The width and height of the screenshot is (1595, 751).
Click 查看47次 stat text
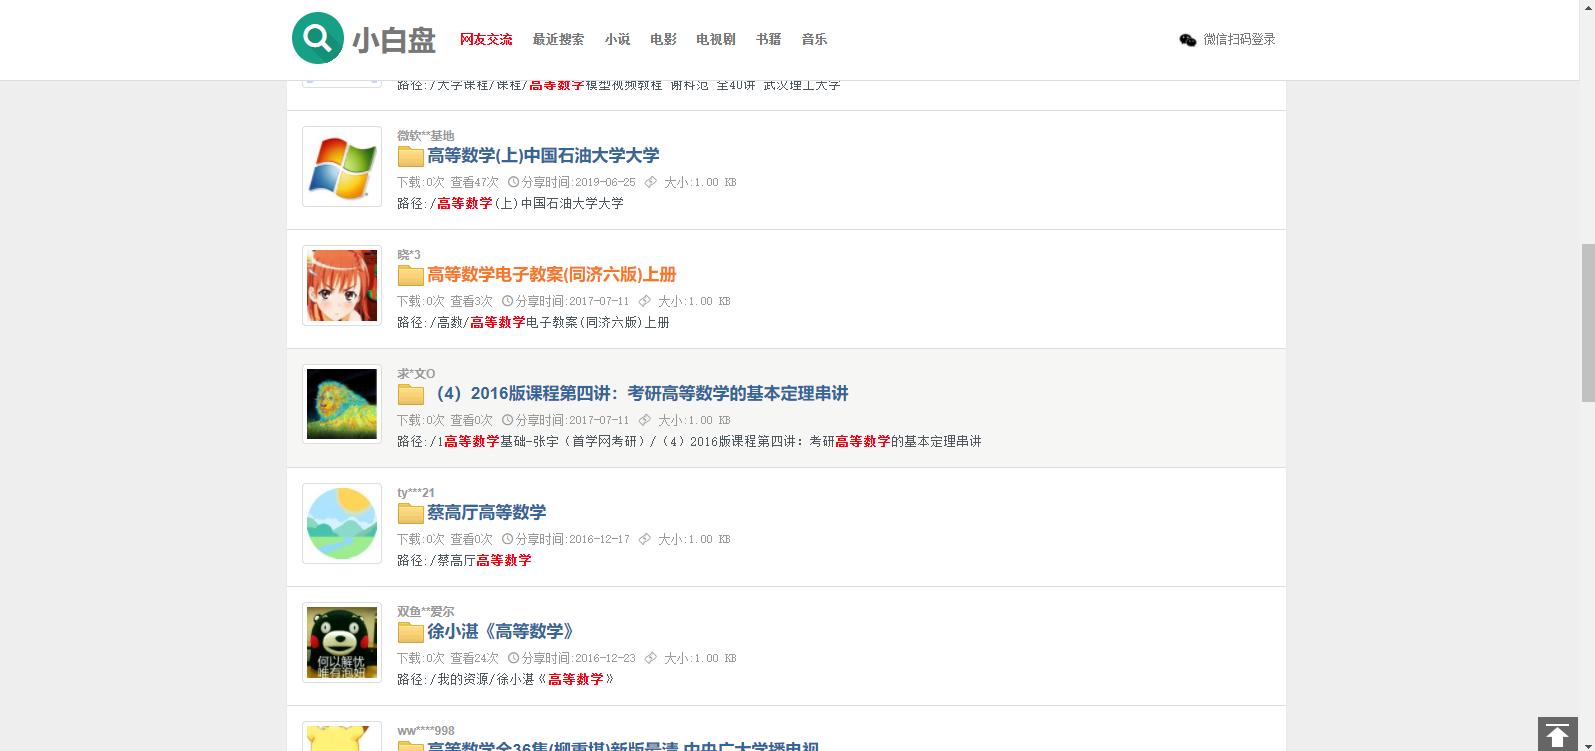pos(474,182)
